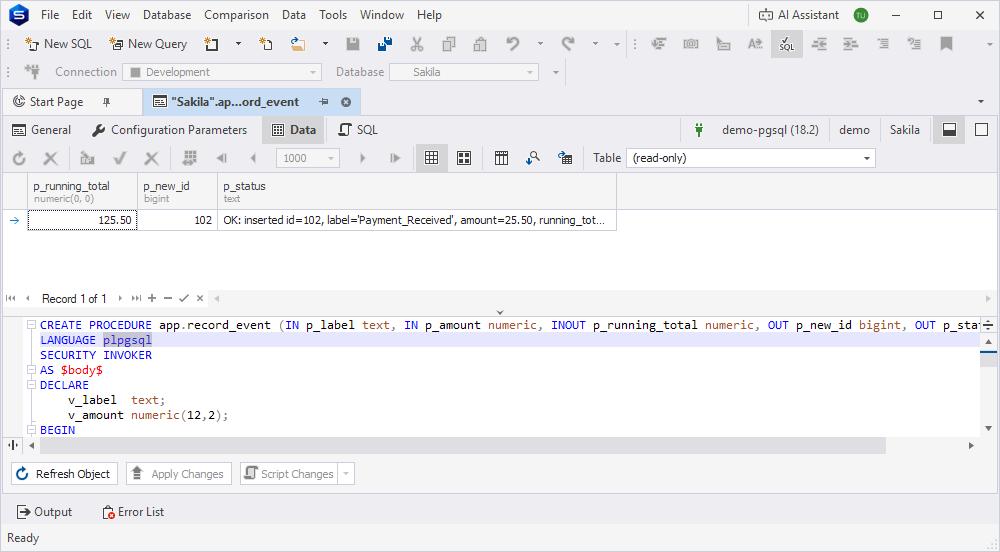Toggle the split view layout button
The width and height of the screenshot is (1000, 552).
click(949, 130)
